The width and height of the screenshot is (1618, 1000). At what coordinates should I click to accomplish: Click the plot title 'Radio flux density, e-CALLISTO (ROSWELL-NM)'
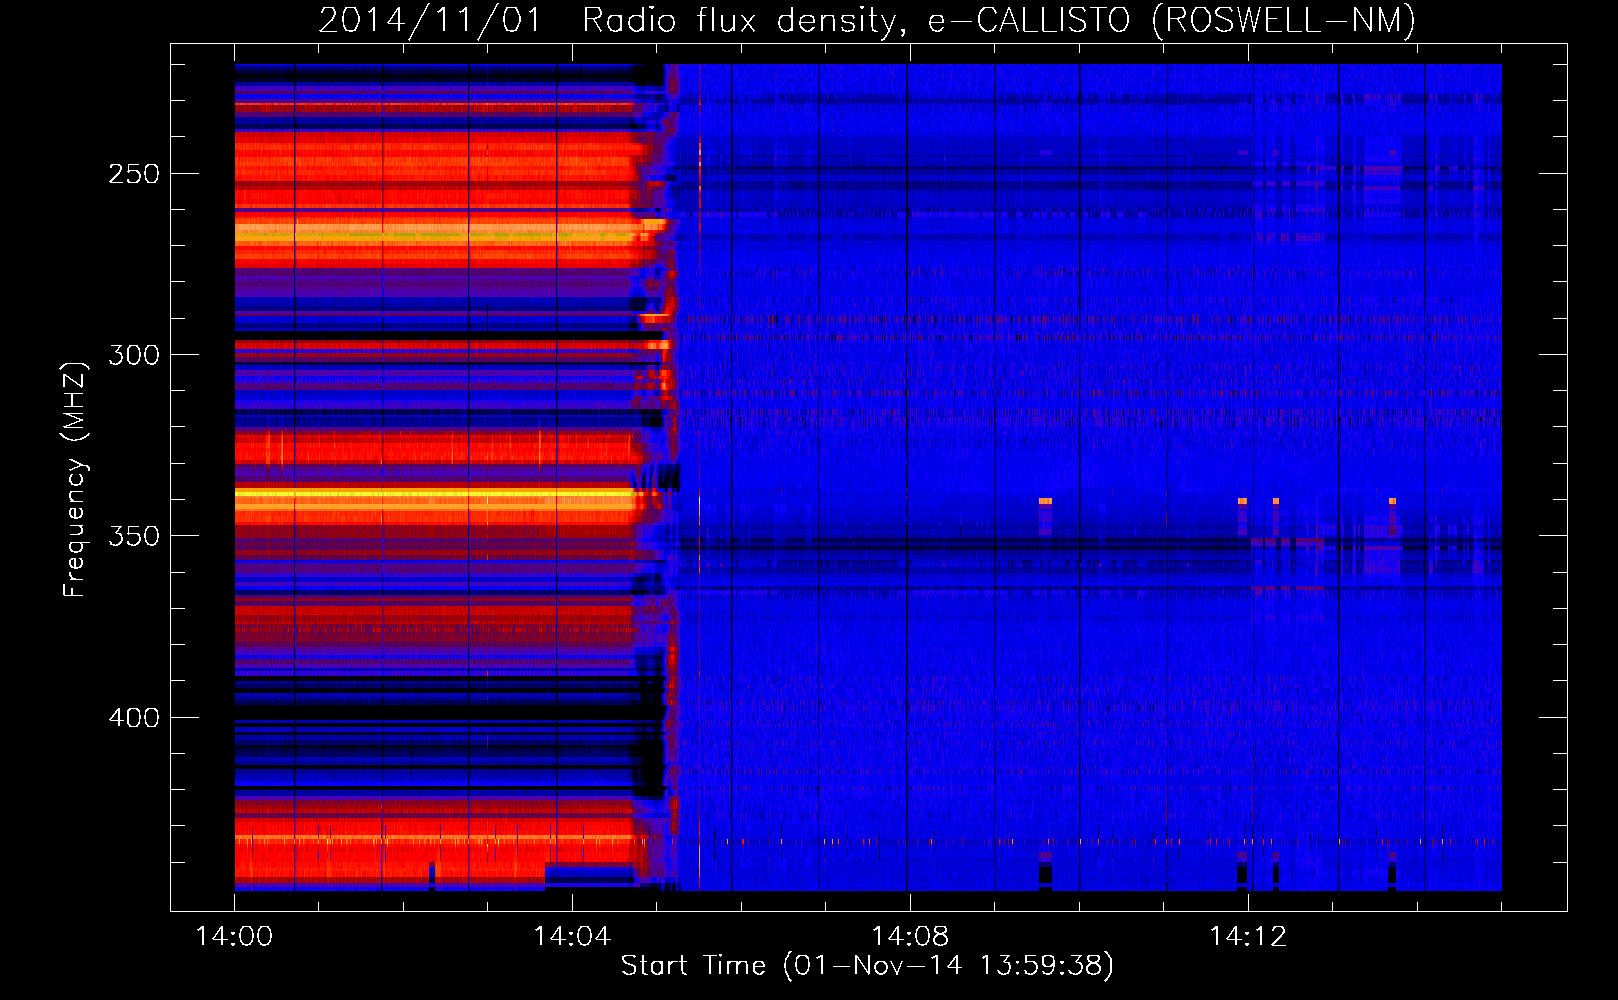[x=999, y=20]
